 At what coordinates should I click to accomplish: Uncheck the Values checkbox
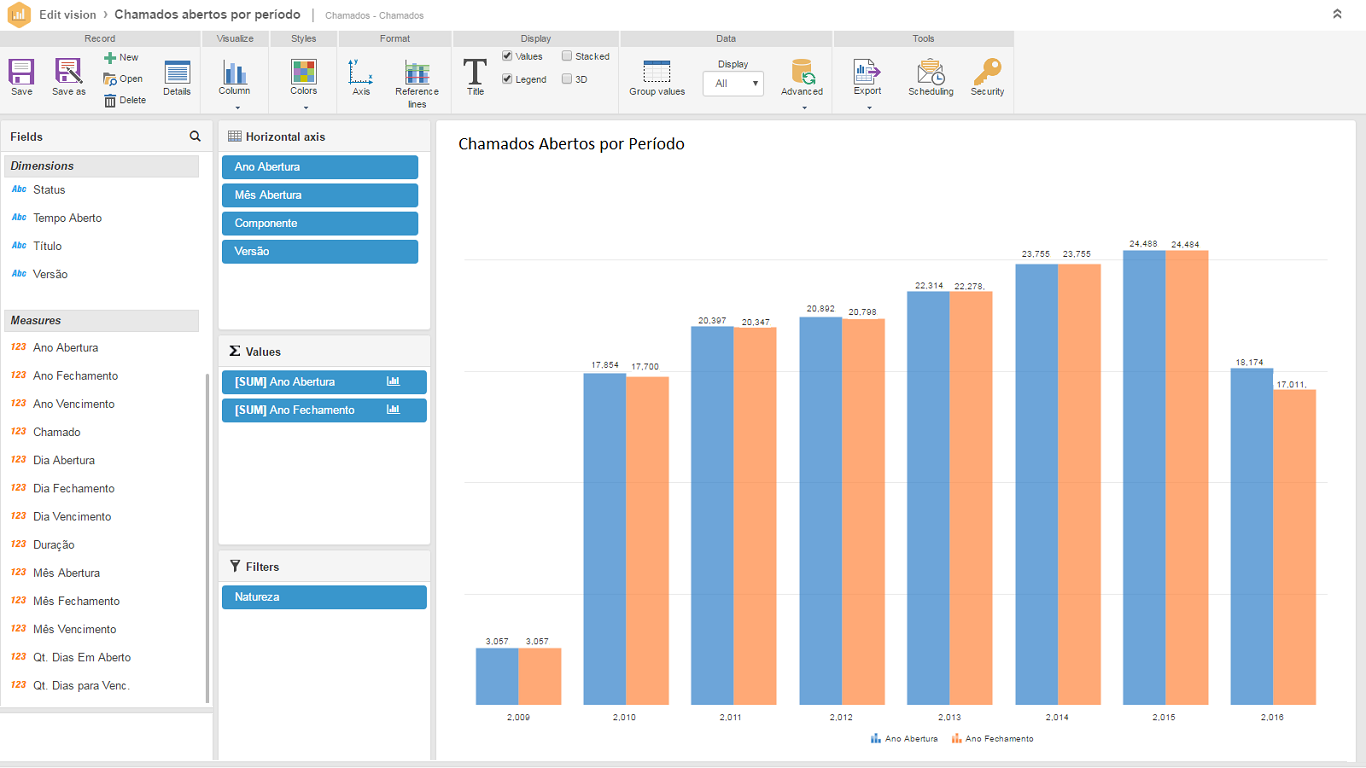tap(508, 57)
